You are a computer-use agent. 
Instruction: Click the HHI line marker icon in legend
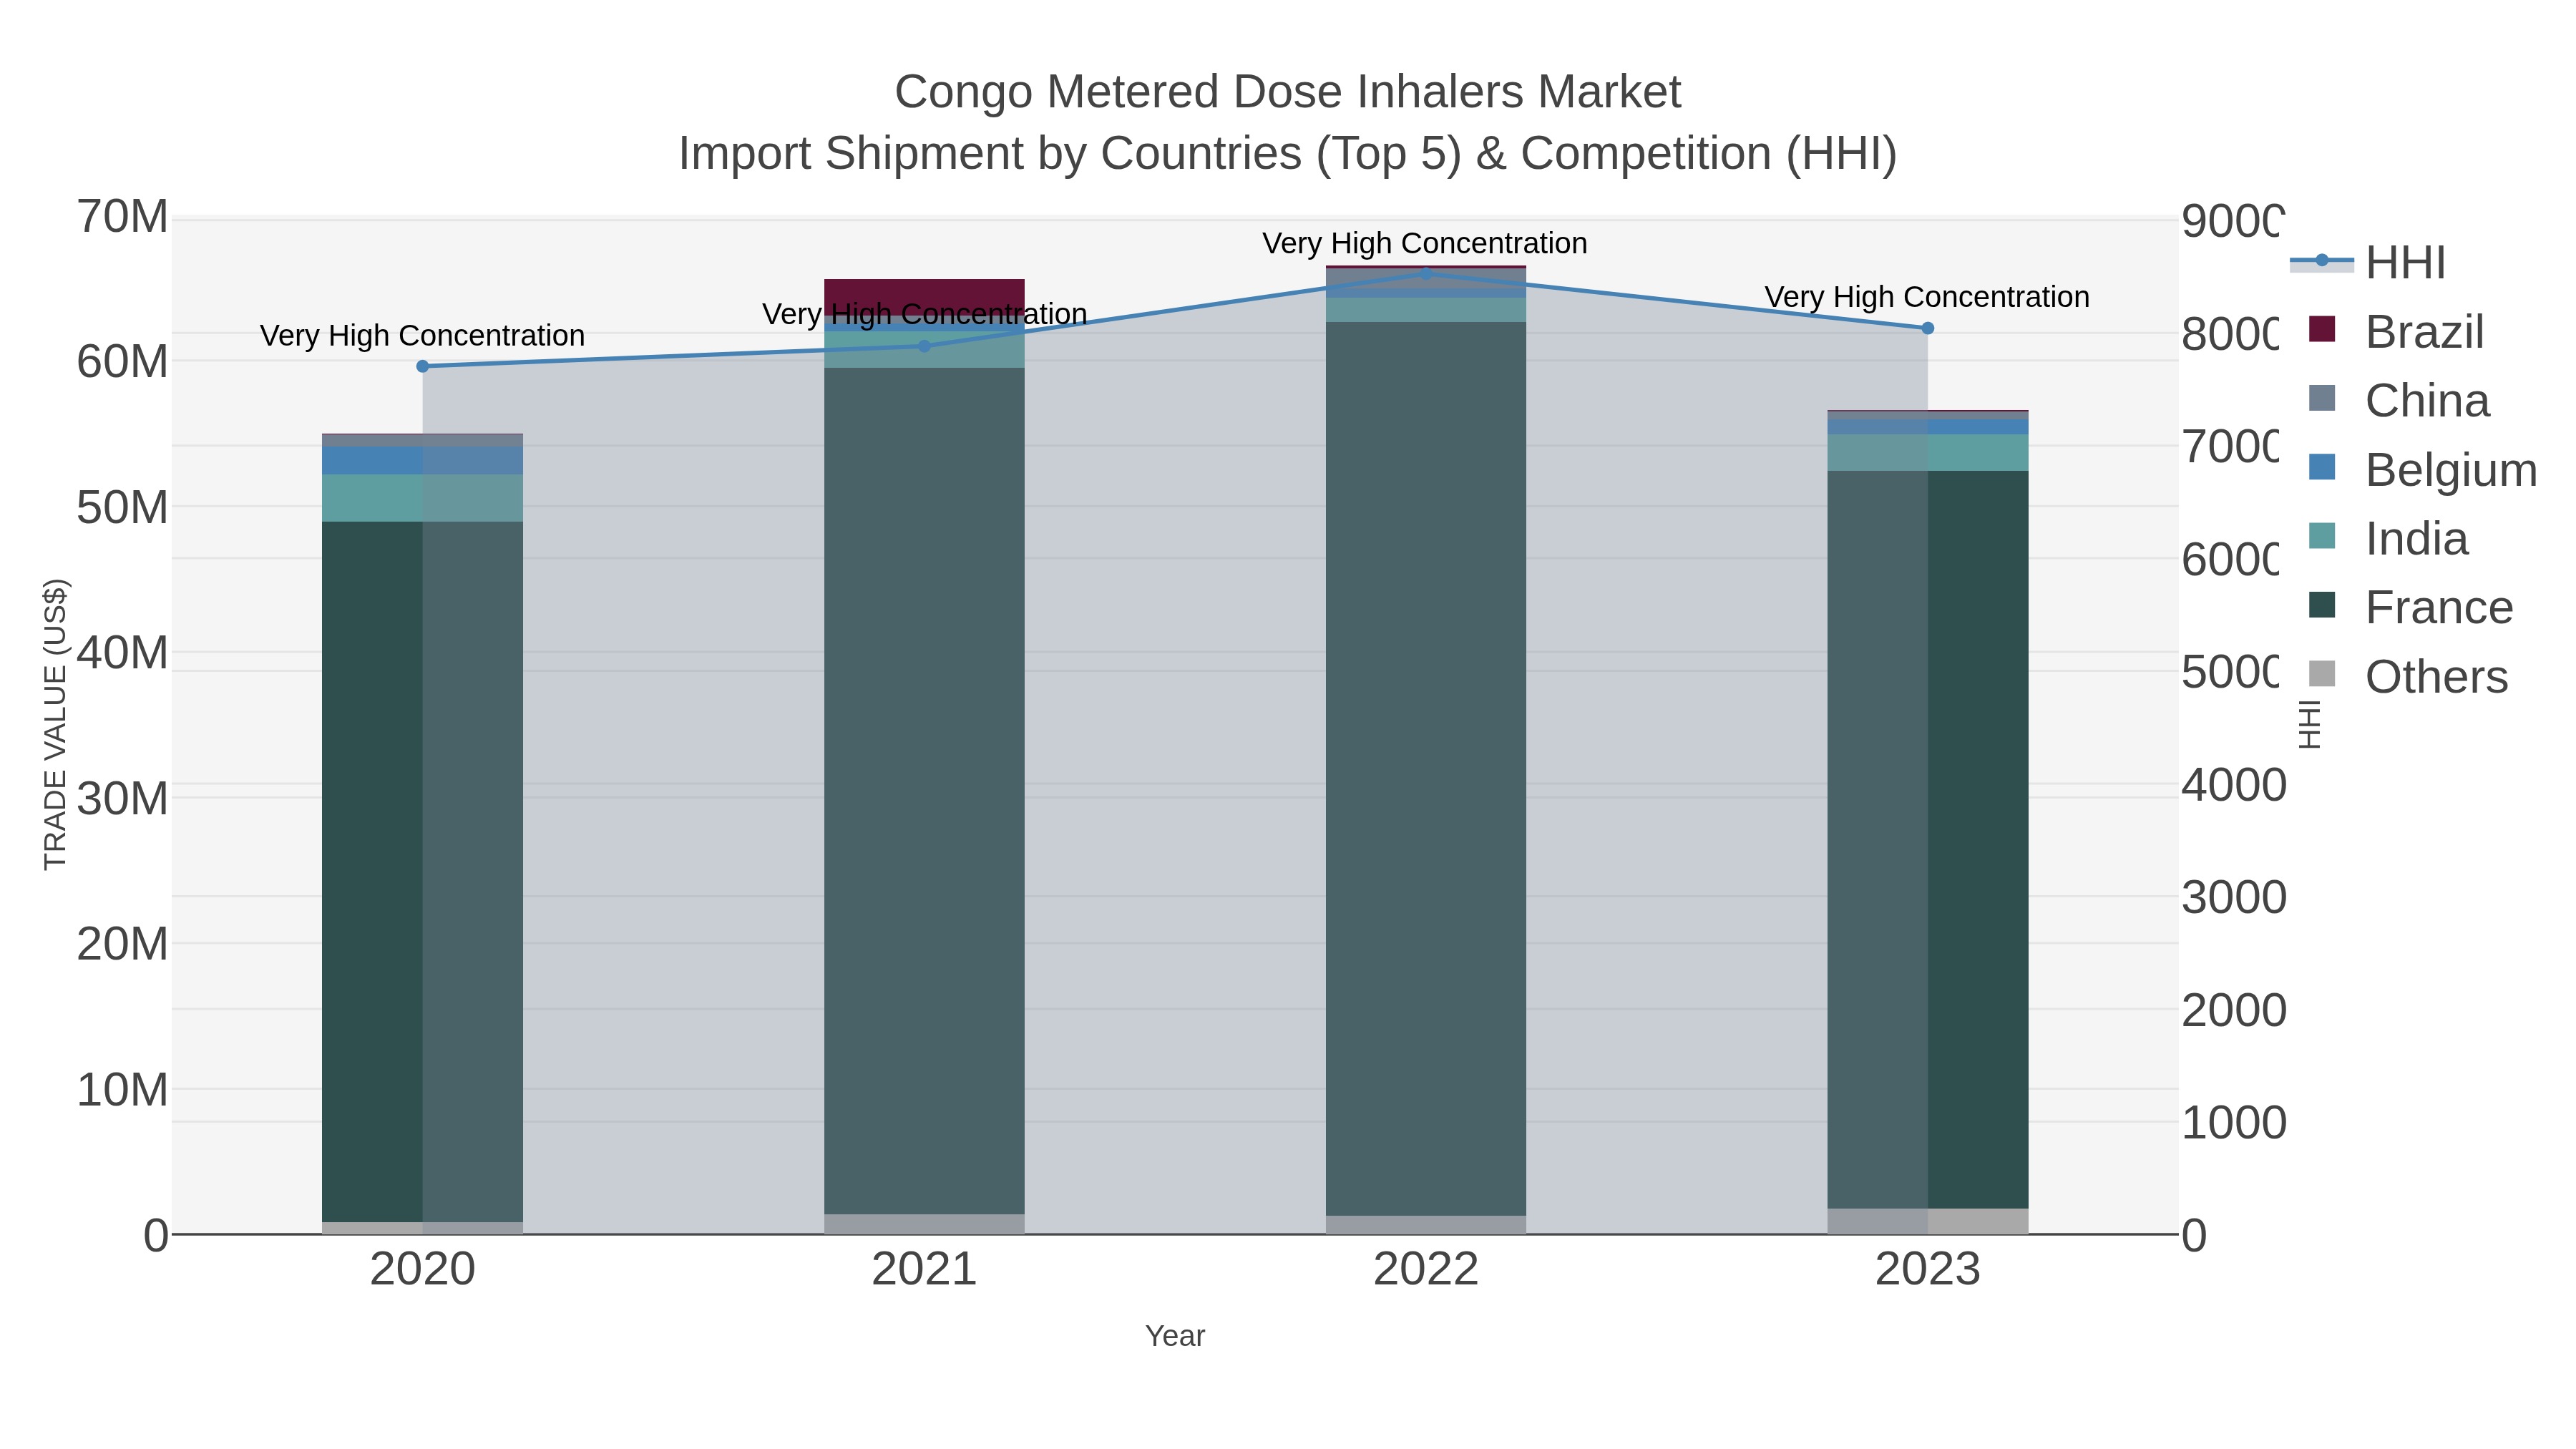pos(2322,260)
